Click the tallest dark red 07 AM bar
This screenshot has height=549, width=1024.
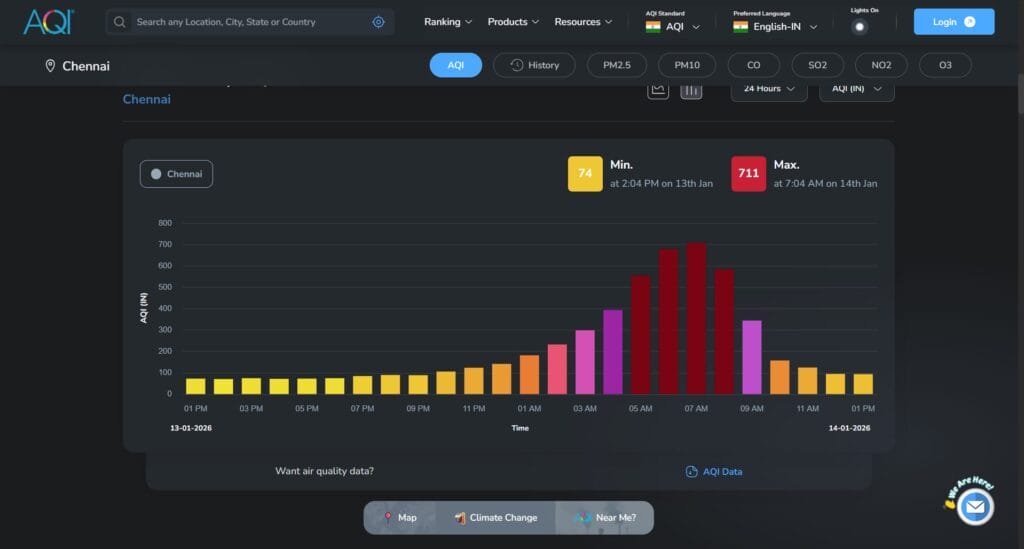696,318
